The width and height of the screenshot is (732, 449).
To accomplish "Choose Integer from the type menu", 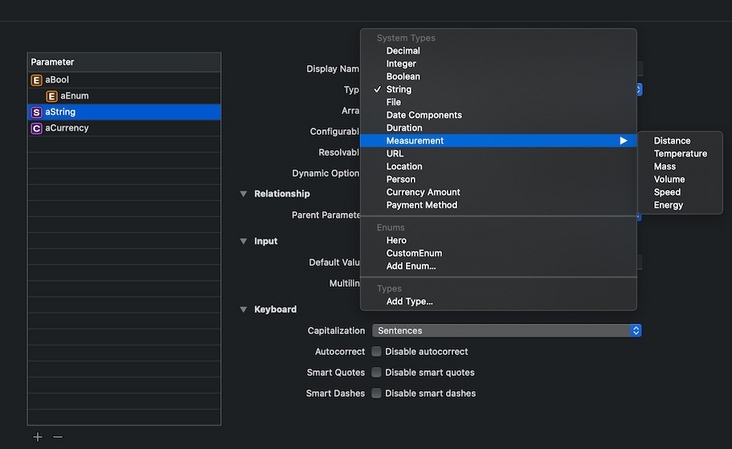I will (x=499, y=63).
